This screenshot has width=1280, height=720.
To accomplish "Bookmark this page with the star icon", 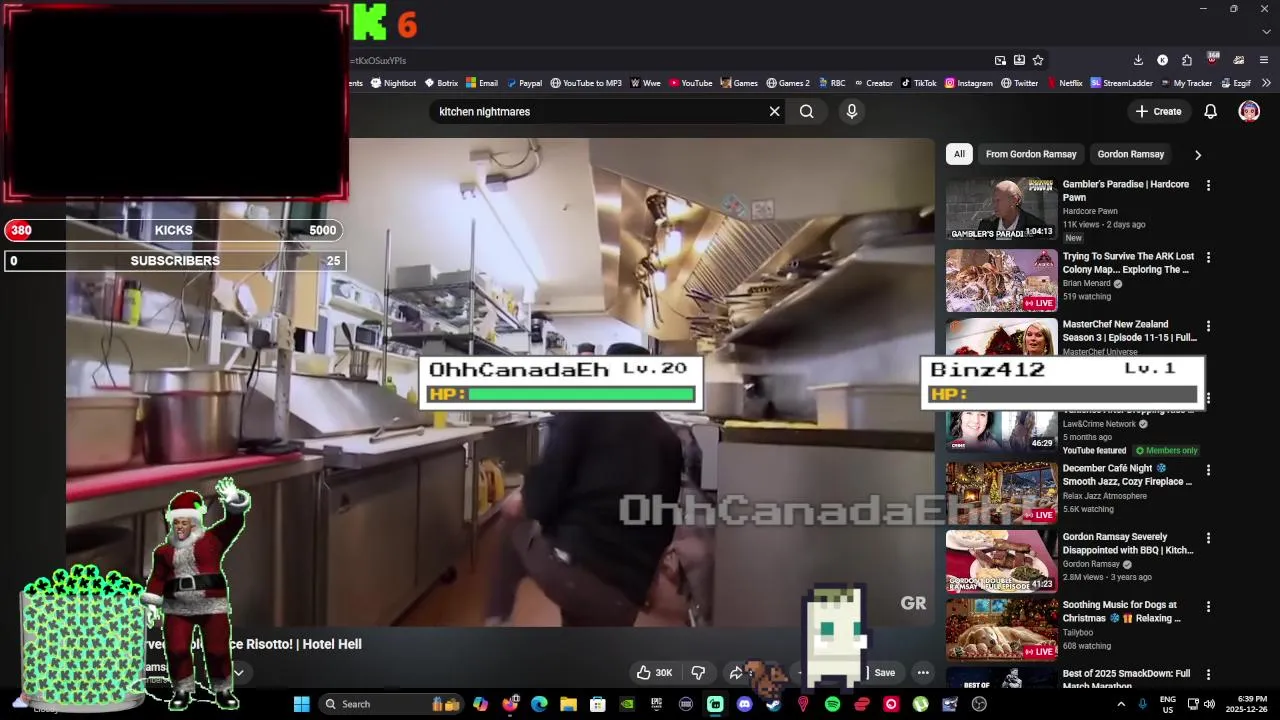I will coord(1038,60).
